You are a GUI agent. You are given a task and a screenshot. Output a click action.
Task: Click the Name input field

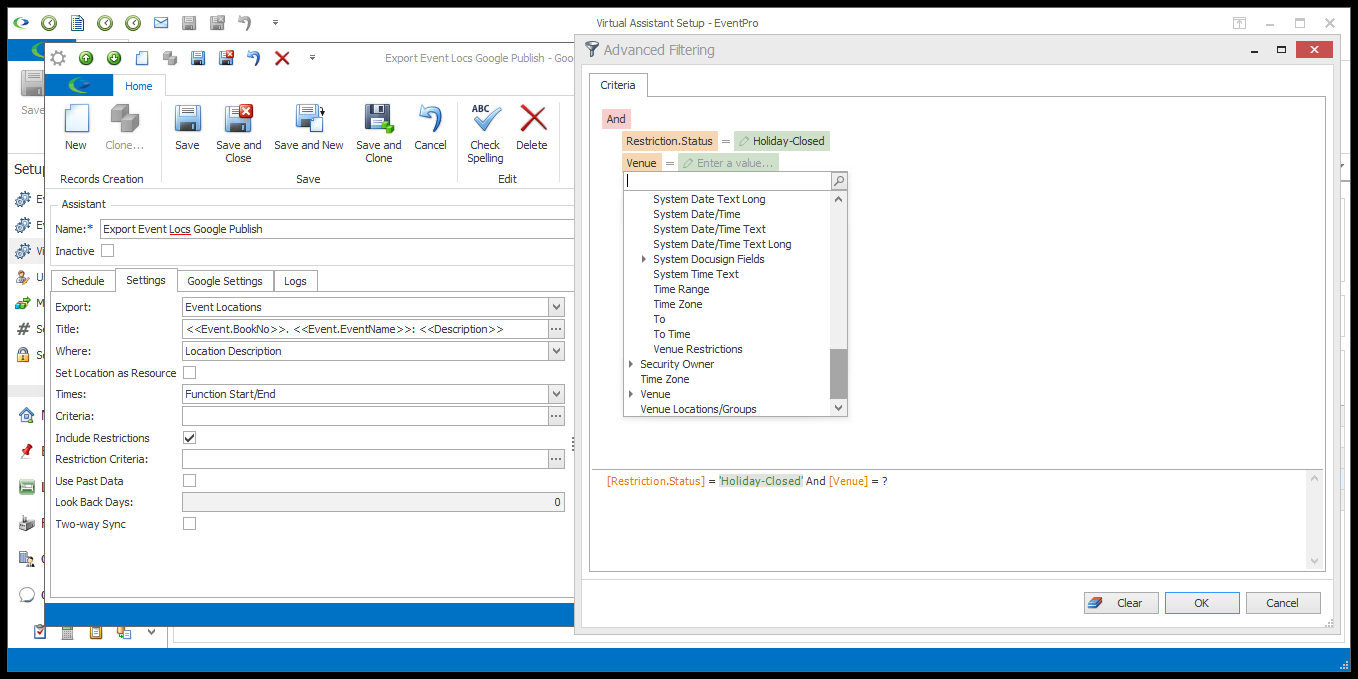coord(337,229)
